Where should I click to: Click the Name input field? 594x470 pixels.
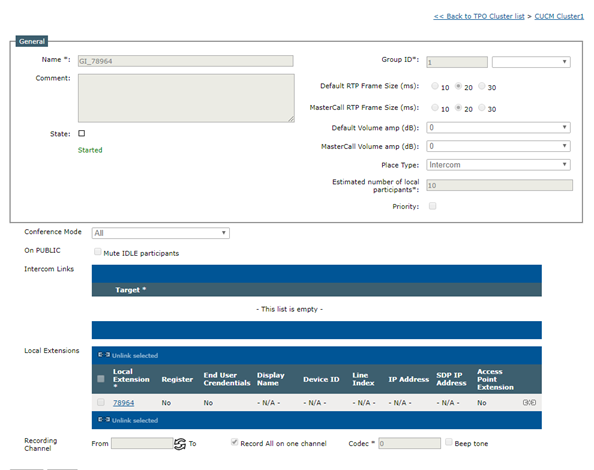coord(186,61)
